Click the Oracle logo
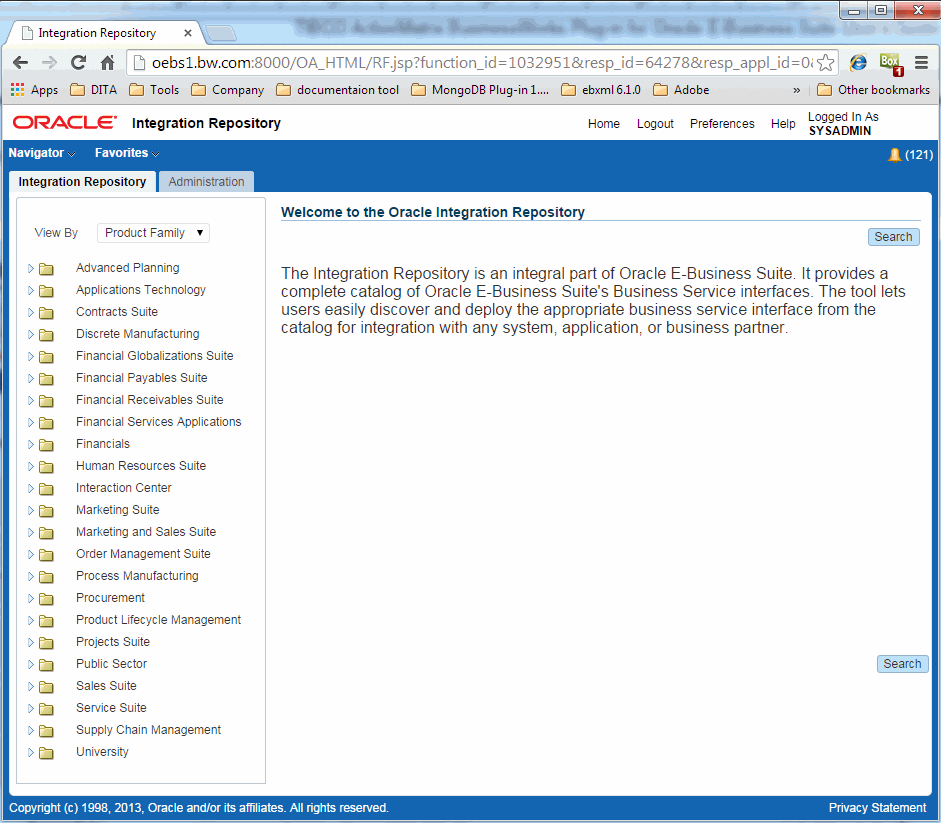Image resolution: width=941 pixels, height=823 pixels. pyautogui.click(x=65, y=122)
